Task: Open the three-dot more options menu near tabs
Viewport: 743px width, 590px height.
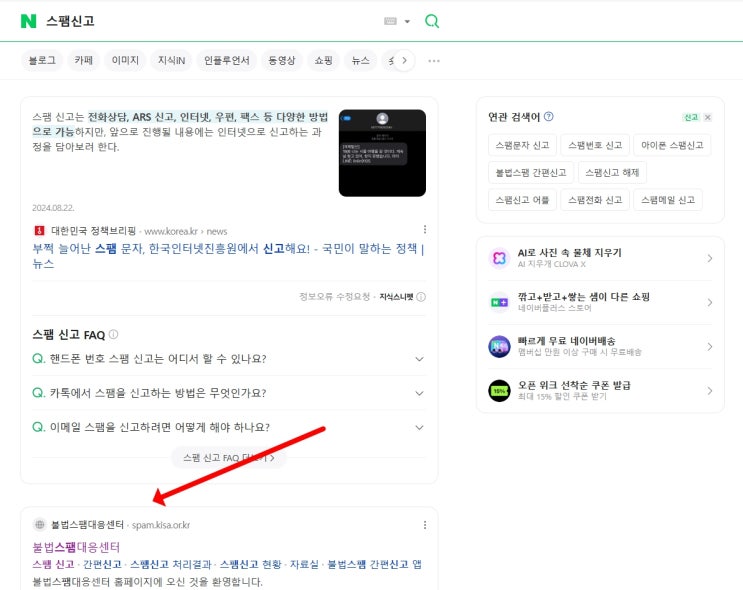Action: click(434, 61)
